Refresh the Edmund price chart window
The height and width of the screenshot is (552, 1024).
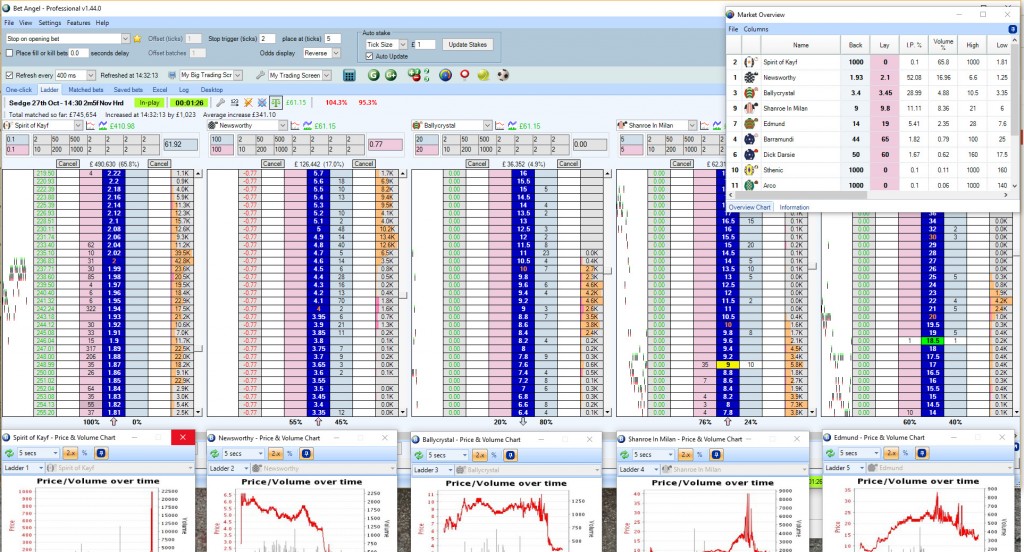(830, 453)
